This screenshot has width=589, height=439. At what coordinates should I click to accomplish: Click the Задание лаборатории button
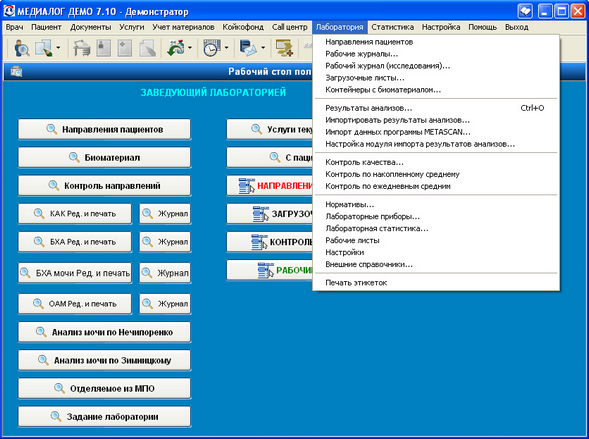pyautogui.click(x=104, y=416)
